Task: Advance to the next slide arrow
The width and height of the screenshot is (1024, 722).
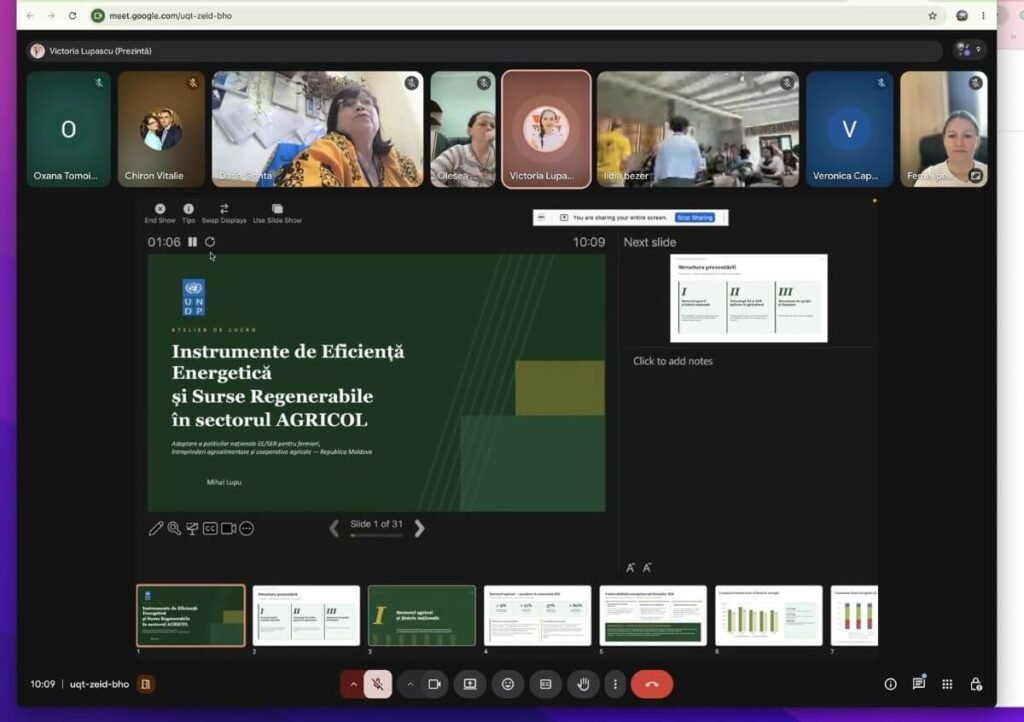Action: tap(419, 528)
